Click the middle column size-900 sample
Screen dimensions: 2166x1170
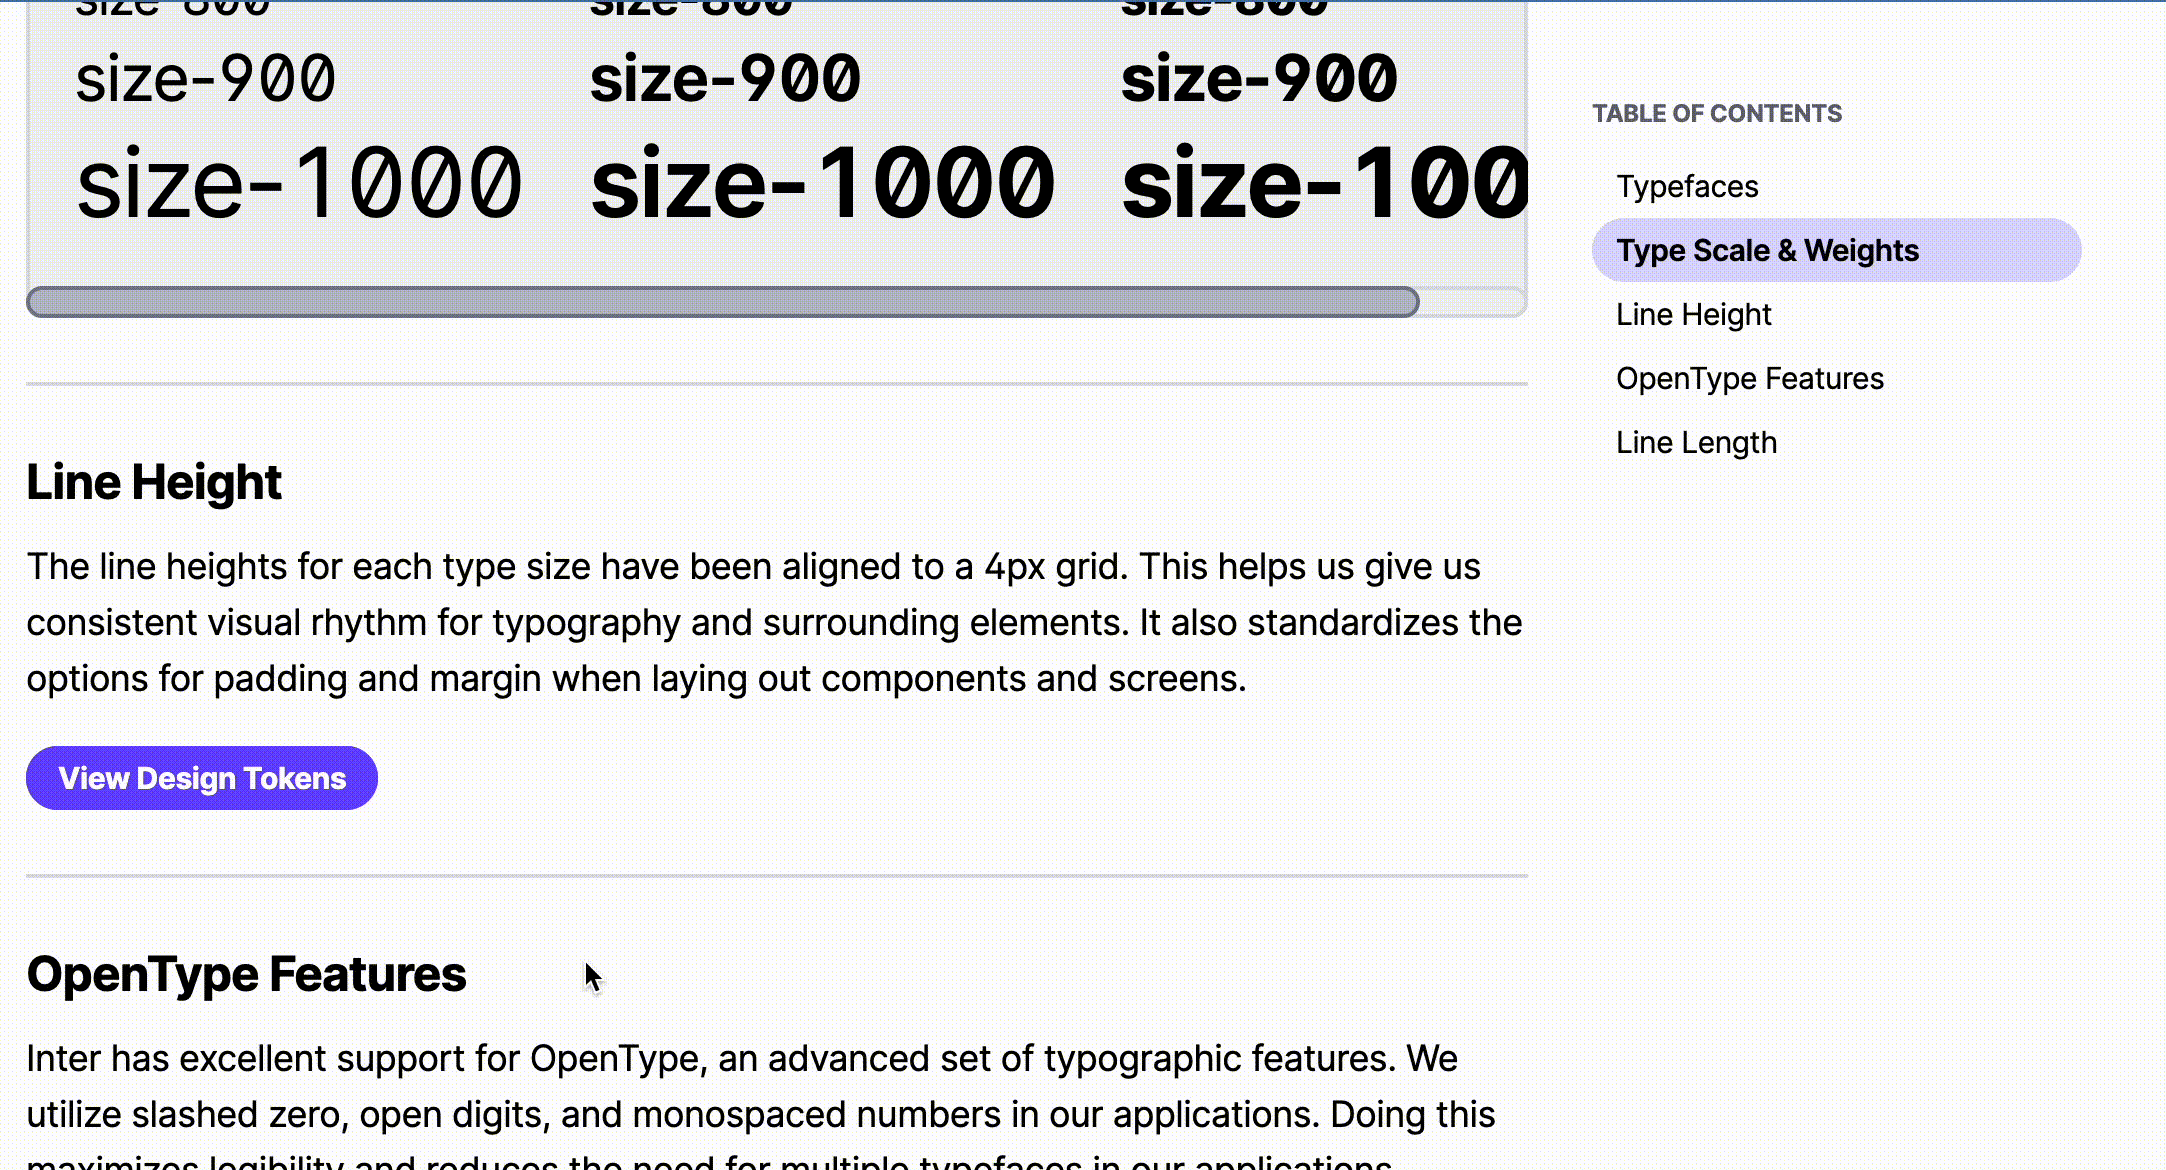(x=725, y=79)
